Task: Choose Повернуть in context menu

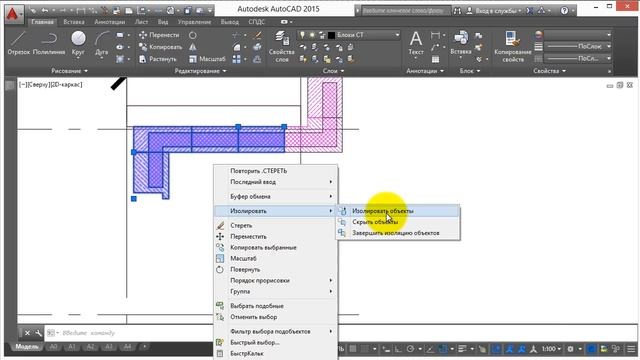Action: (x=276, y=270)
